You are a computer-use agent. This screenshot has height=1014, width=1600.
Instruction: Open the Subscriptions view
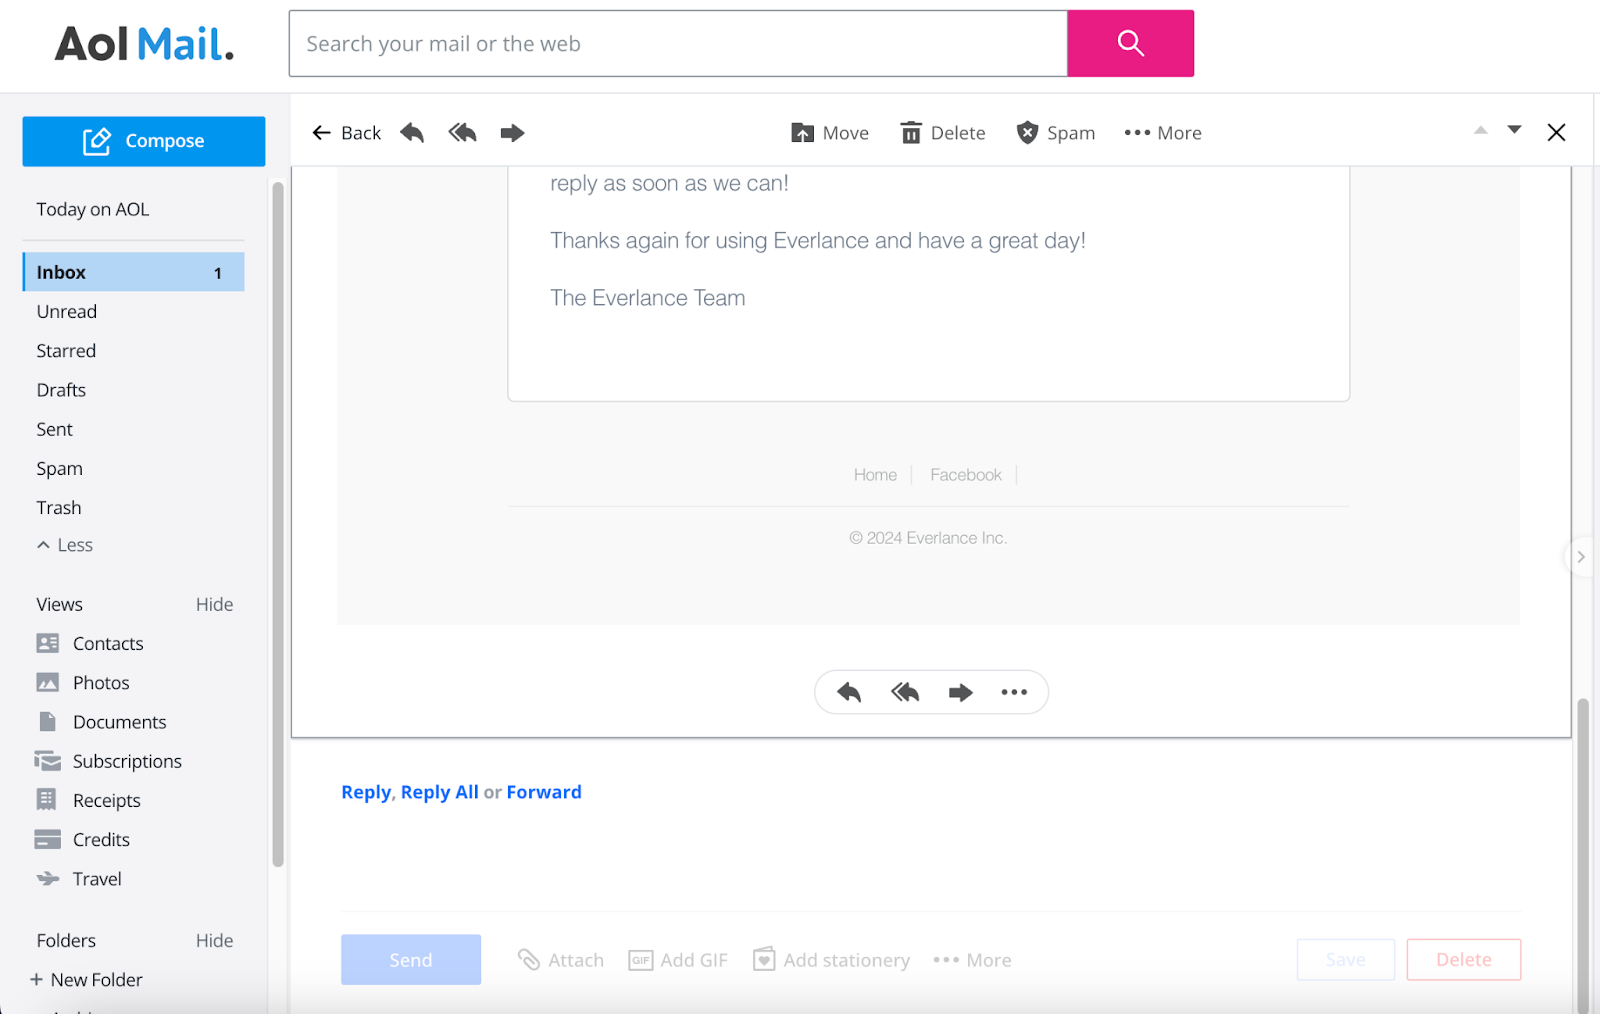point(127,761)
